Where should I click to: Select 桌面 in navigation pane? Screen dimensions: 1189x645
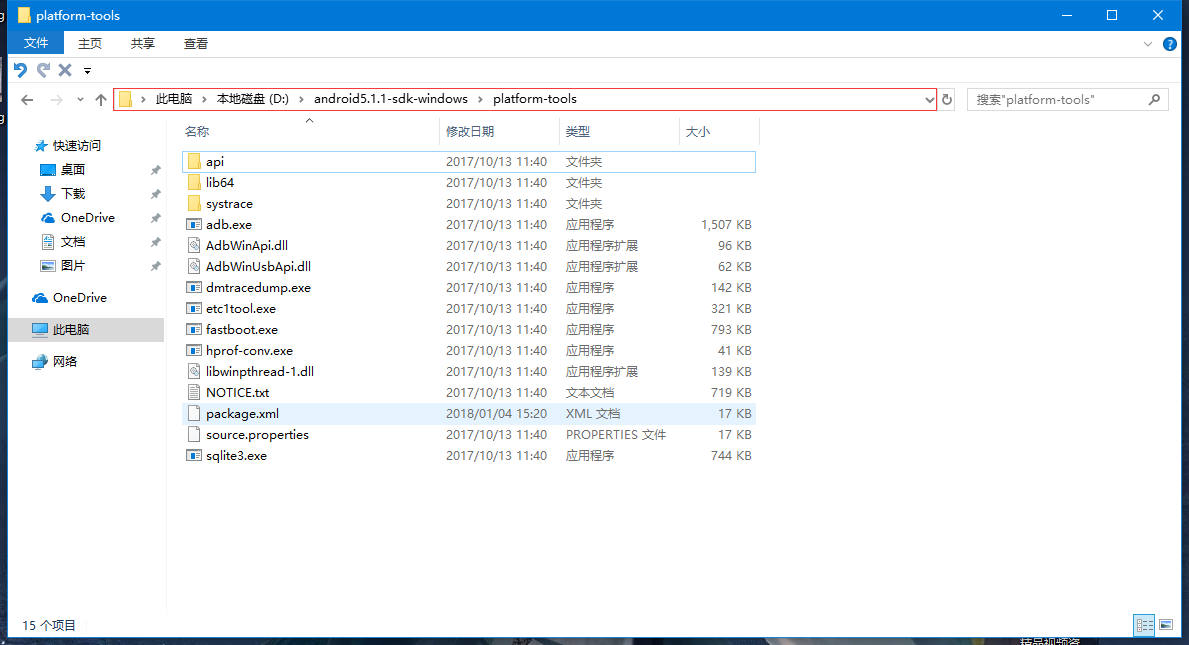click(73, 170)
